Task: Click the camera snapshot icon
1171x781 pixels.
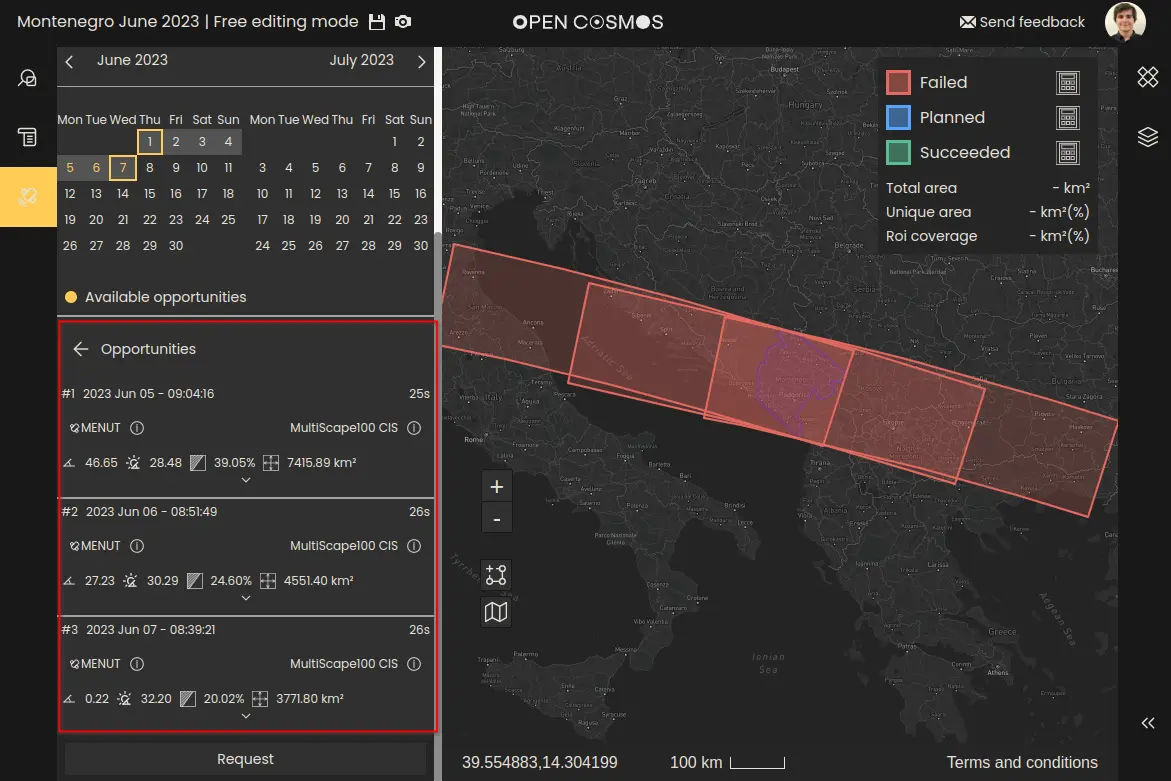Action: point(403,22)
